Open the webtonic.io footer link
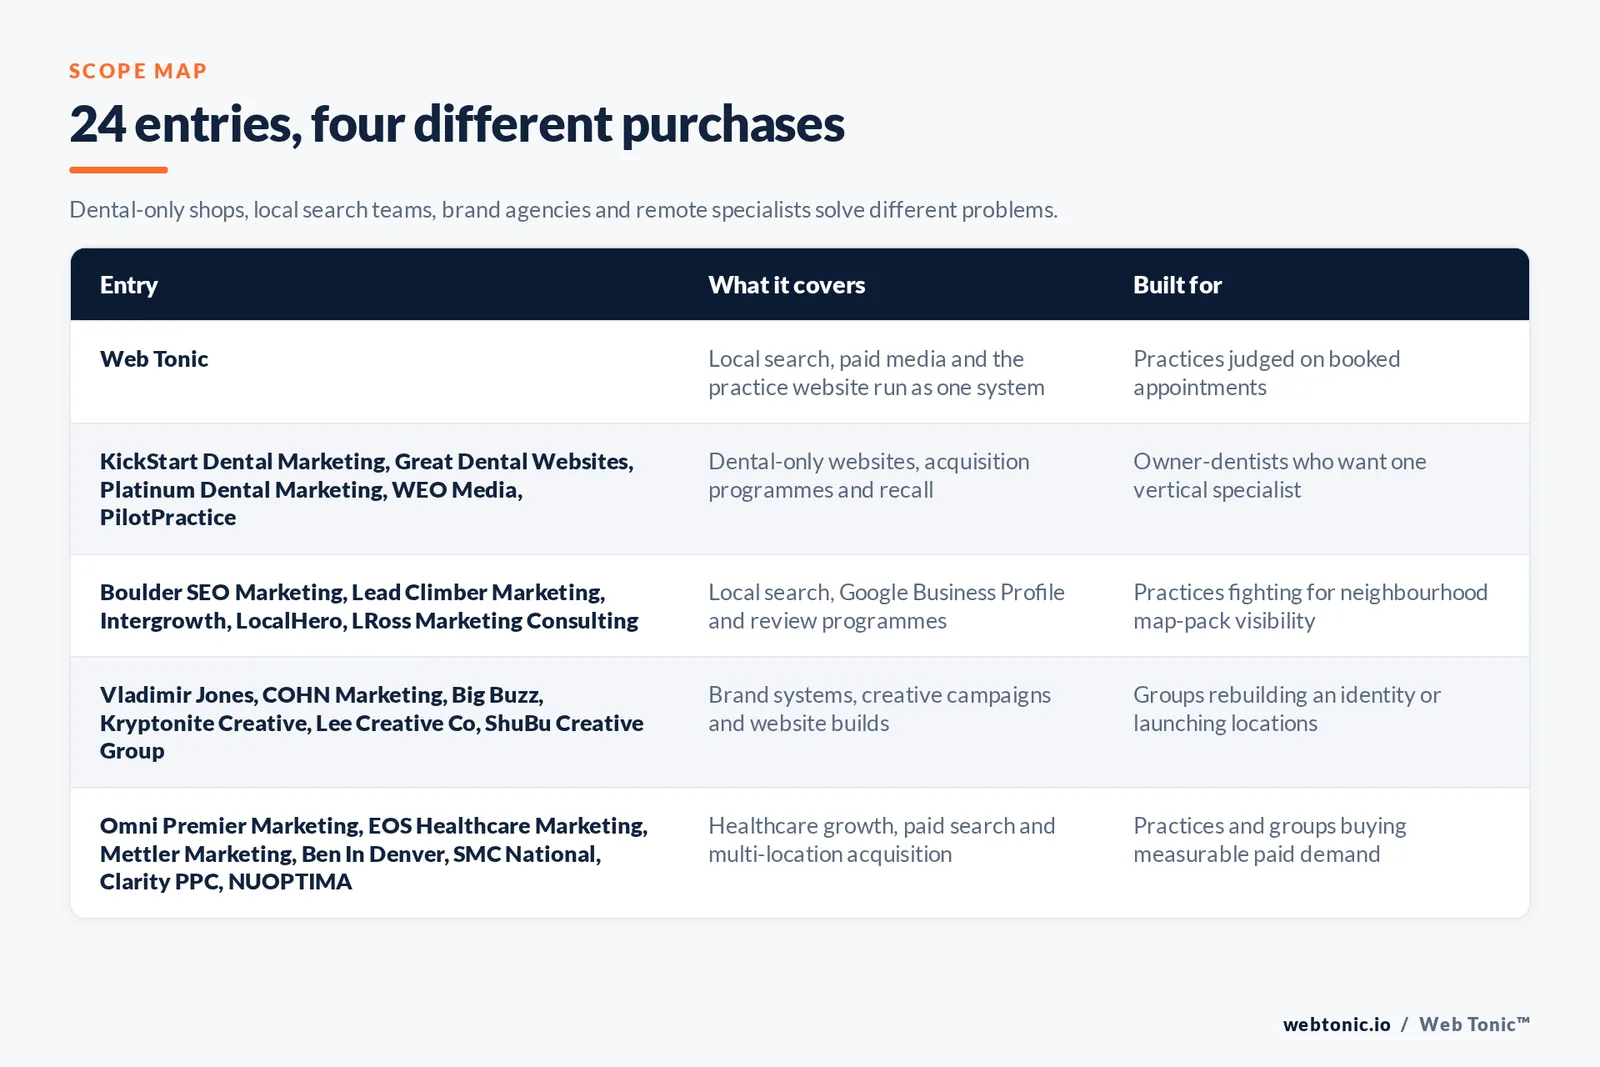Image resolution: width=1600 pixels, height=1067 pixels. click(x=1336, y=1024)
